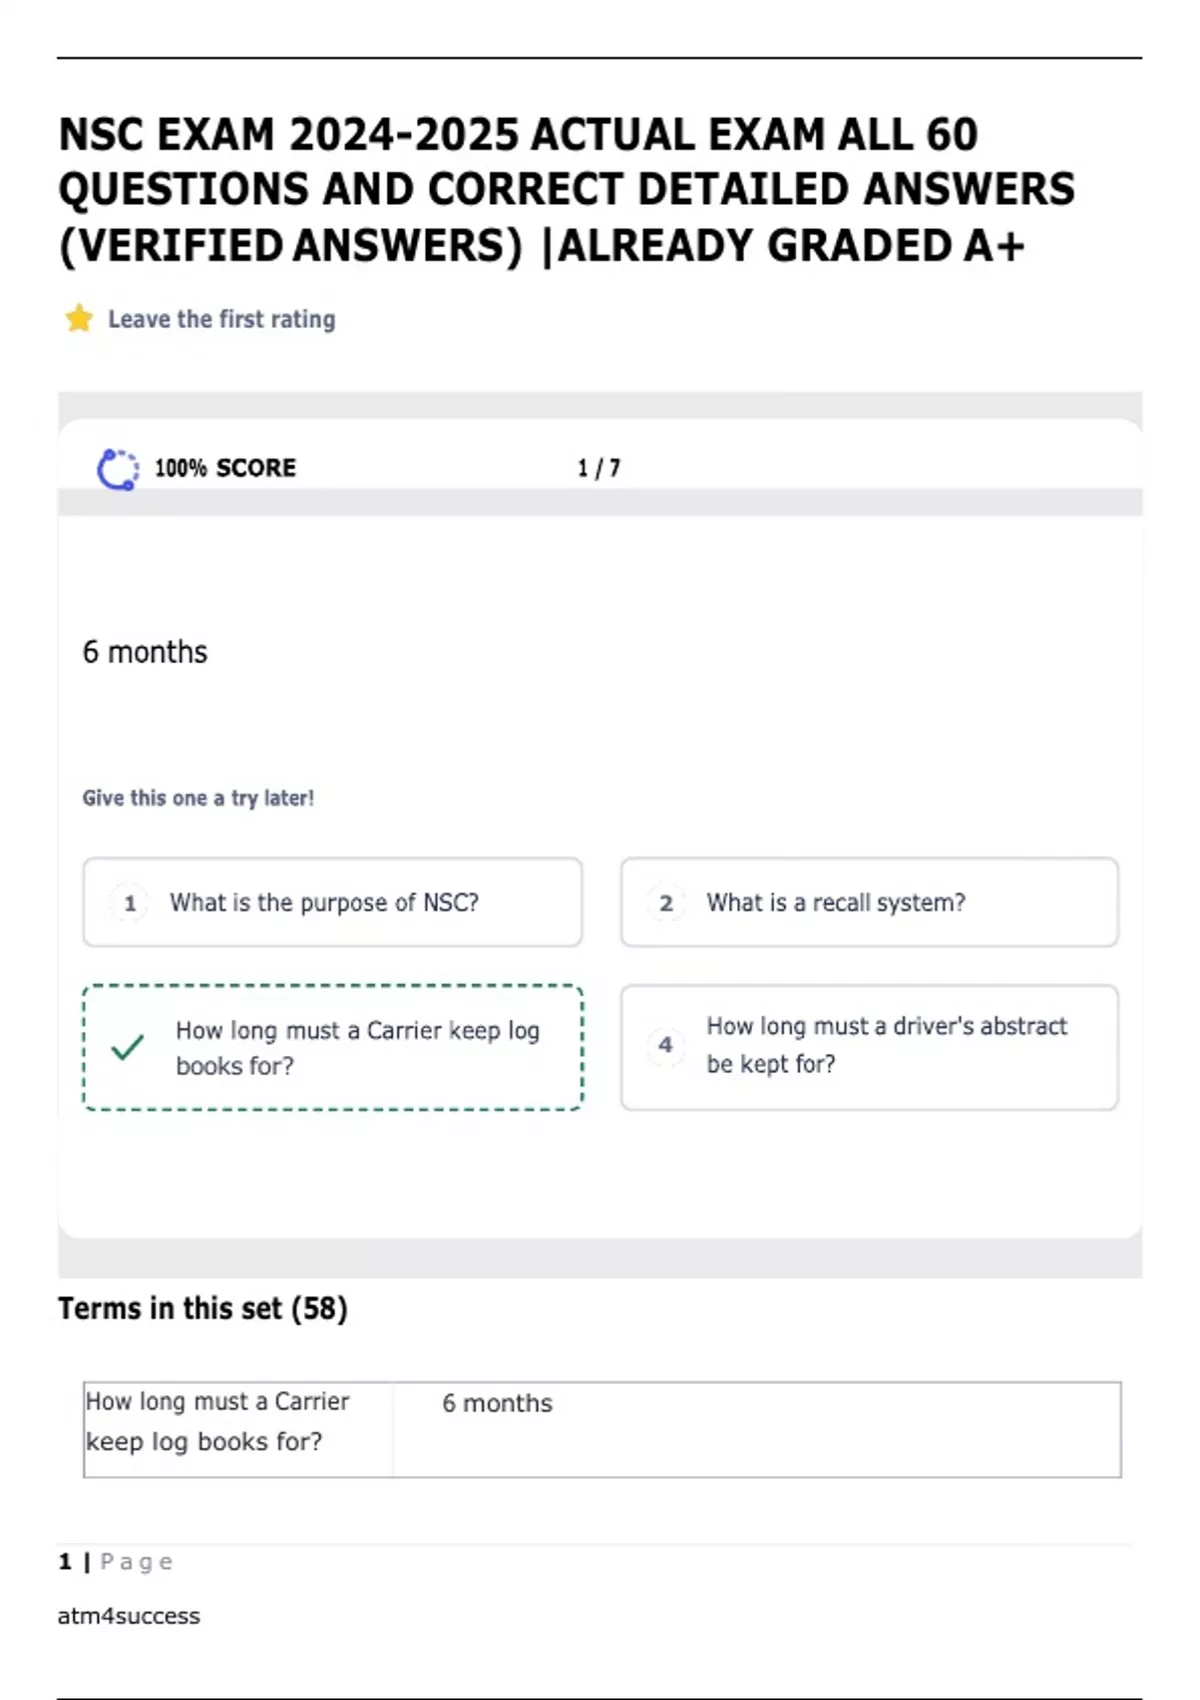The image size is (1200, 1700).
Task: Click the 'atm4success' author name
Action: coord(129,1616)
